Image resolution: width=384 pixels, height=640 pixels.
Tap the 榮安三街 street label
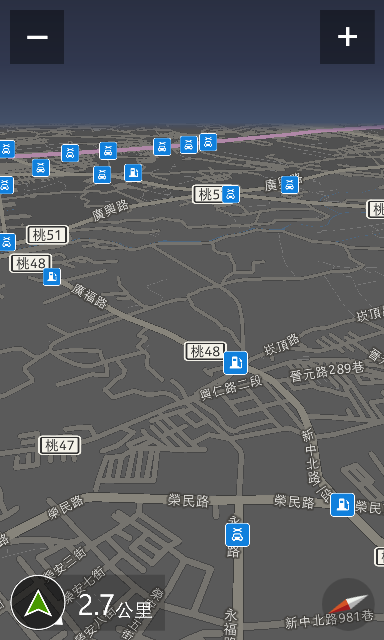coord(65,564)
